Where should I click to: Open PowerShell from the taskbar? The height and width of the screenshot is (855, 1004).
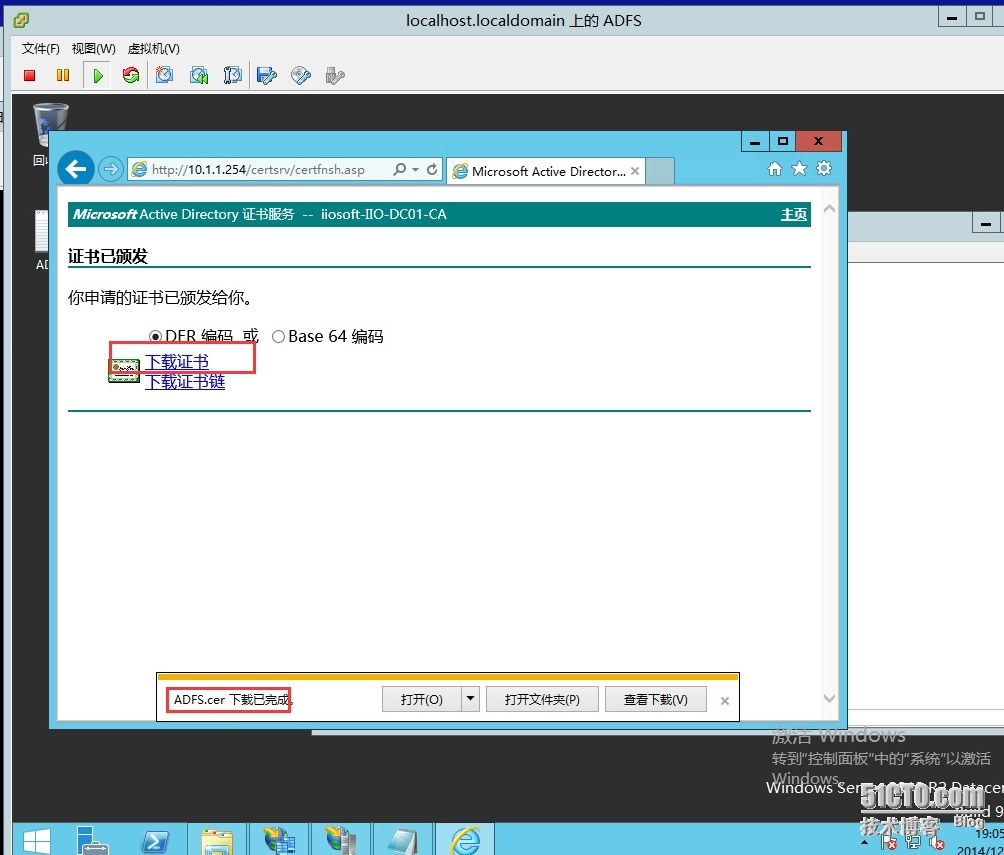[x=155, y=842]
